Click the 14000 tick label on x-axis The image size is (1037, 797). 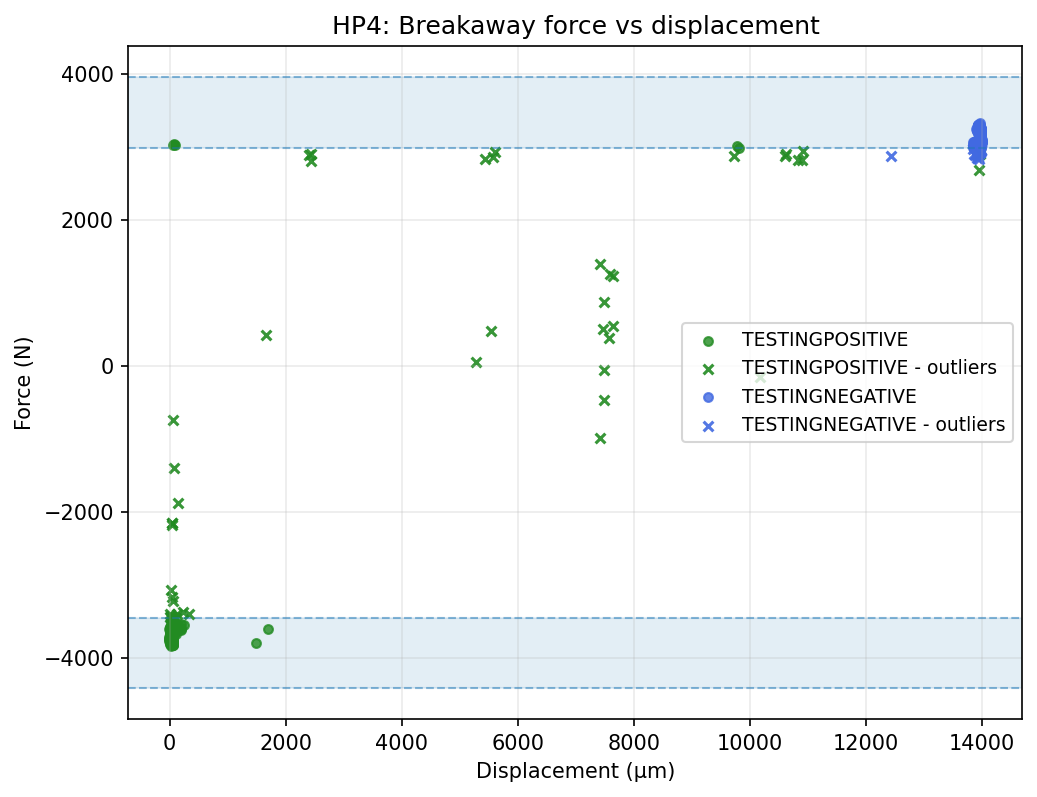(x=981, y=744)
